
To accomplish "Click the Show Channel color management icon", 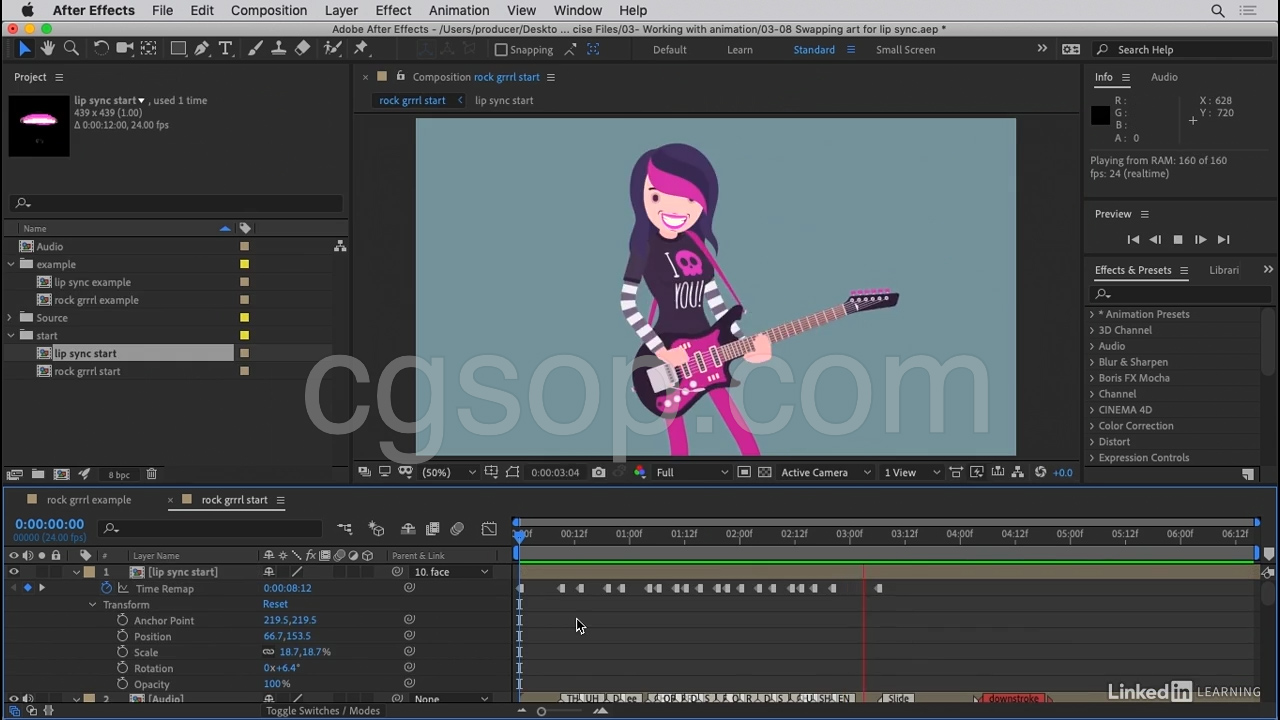I will tap(640, 473).
